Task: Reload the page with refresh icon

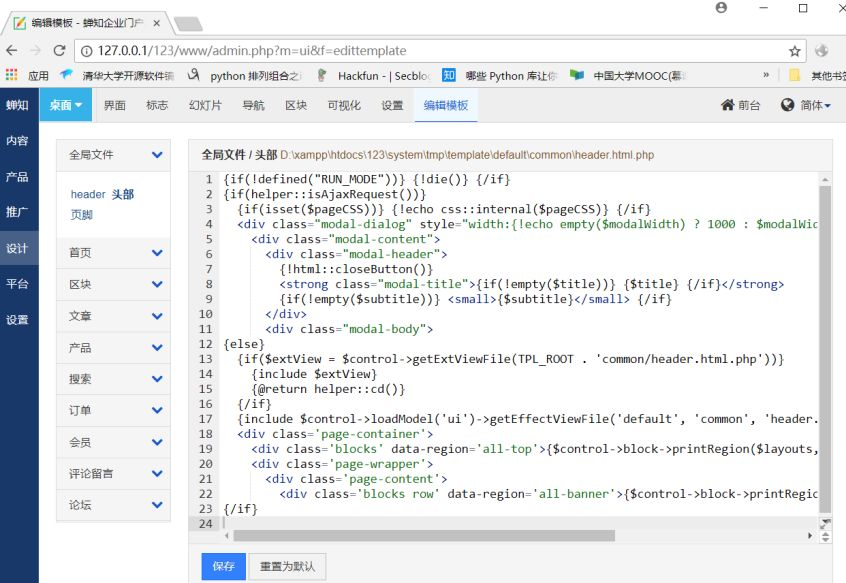Action: (60, 51)
